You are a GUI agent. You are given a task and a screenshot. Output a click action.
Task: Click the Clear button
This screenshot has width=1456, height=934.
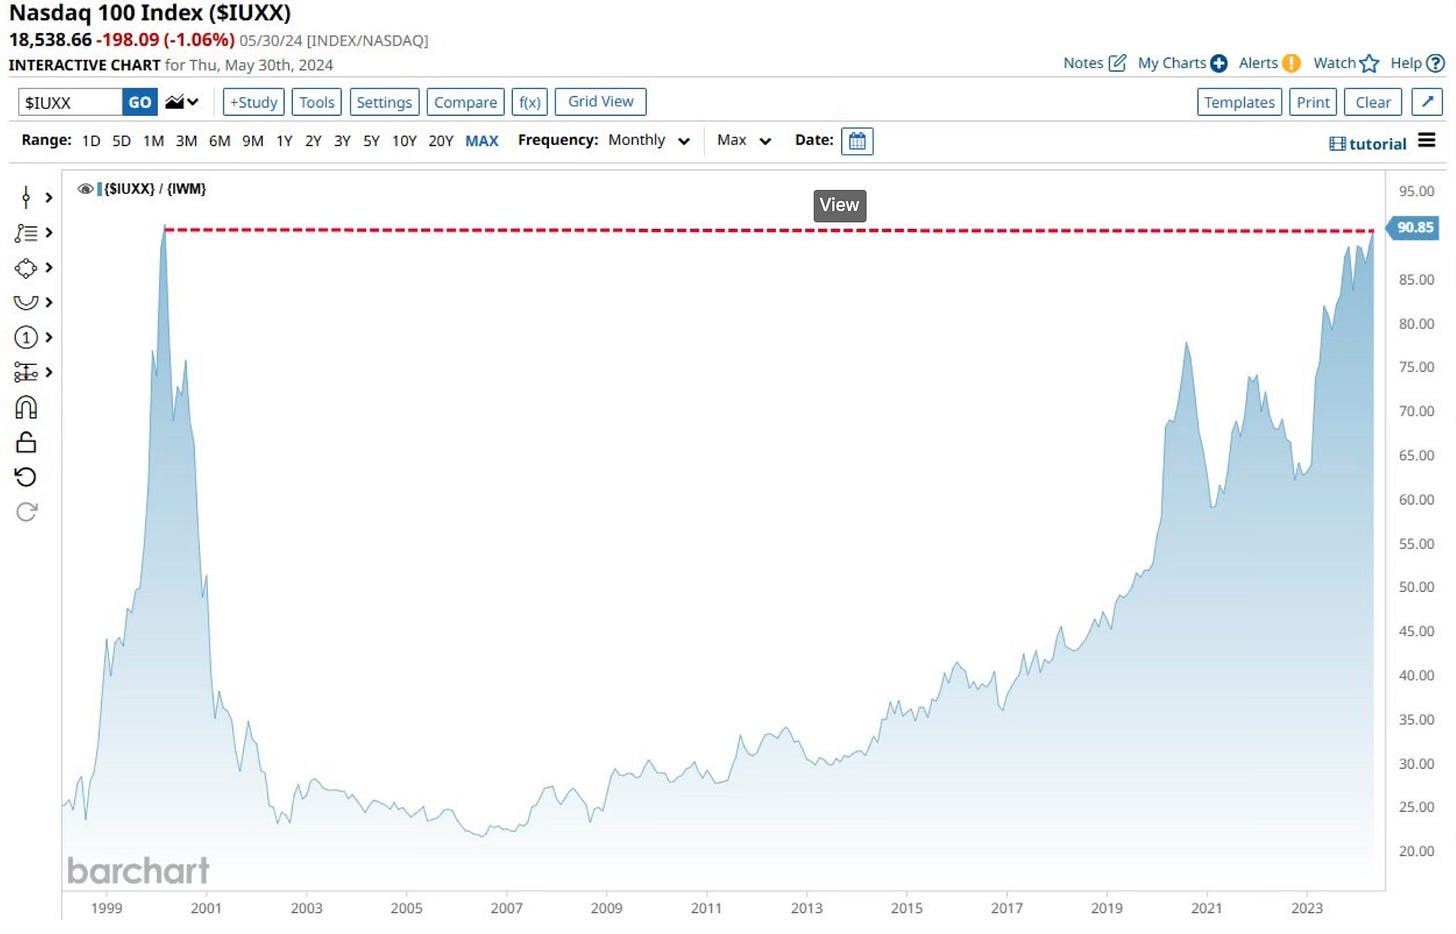click(1373, 102)
